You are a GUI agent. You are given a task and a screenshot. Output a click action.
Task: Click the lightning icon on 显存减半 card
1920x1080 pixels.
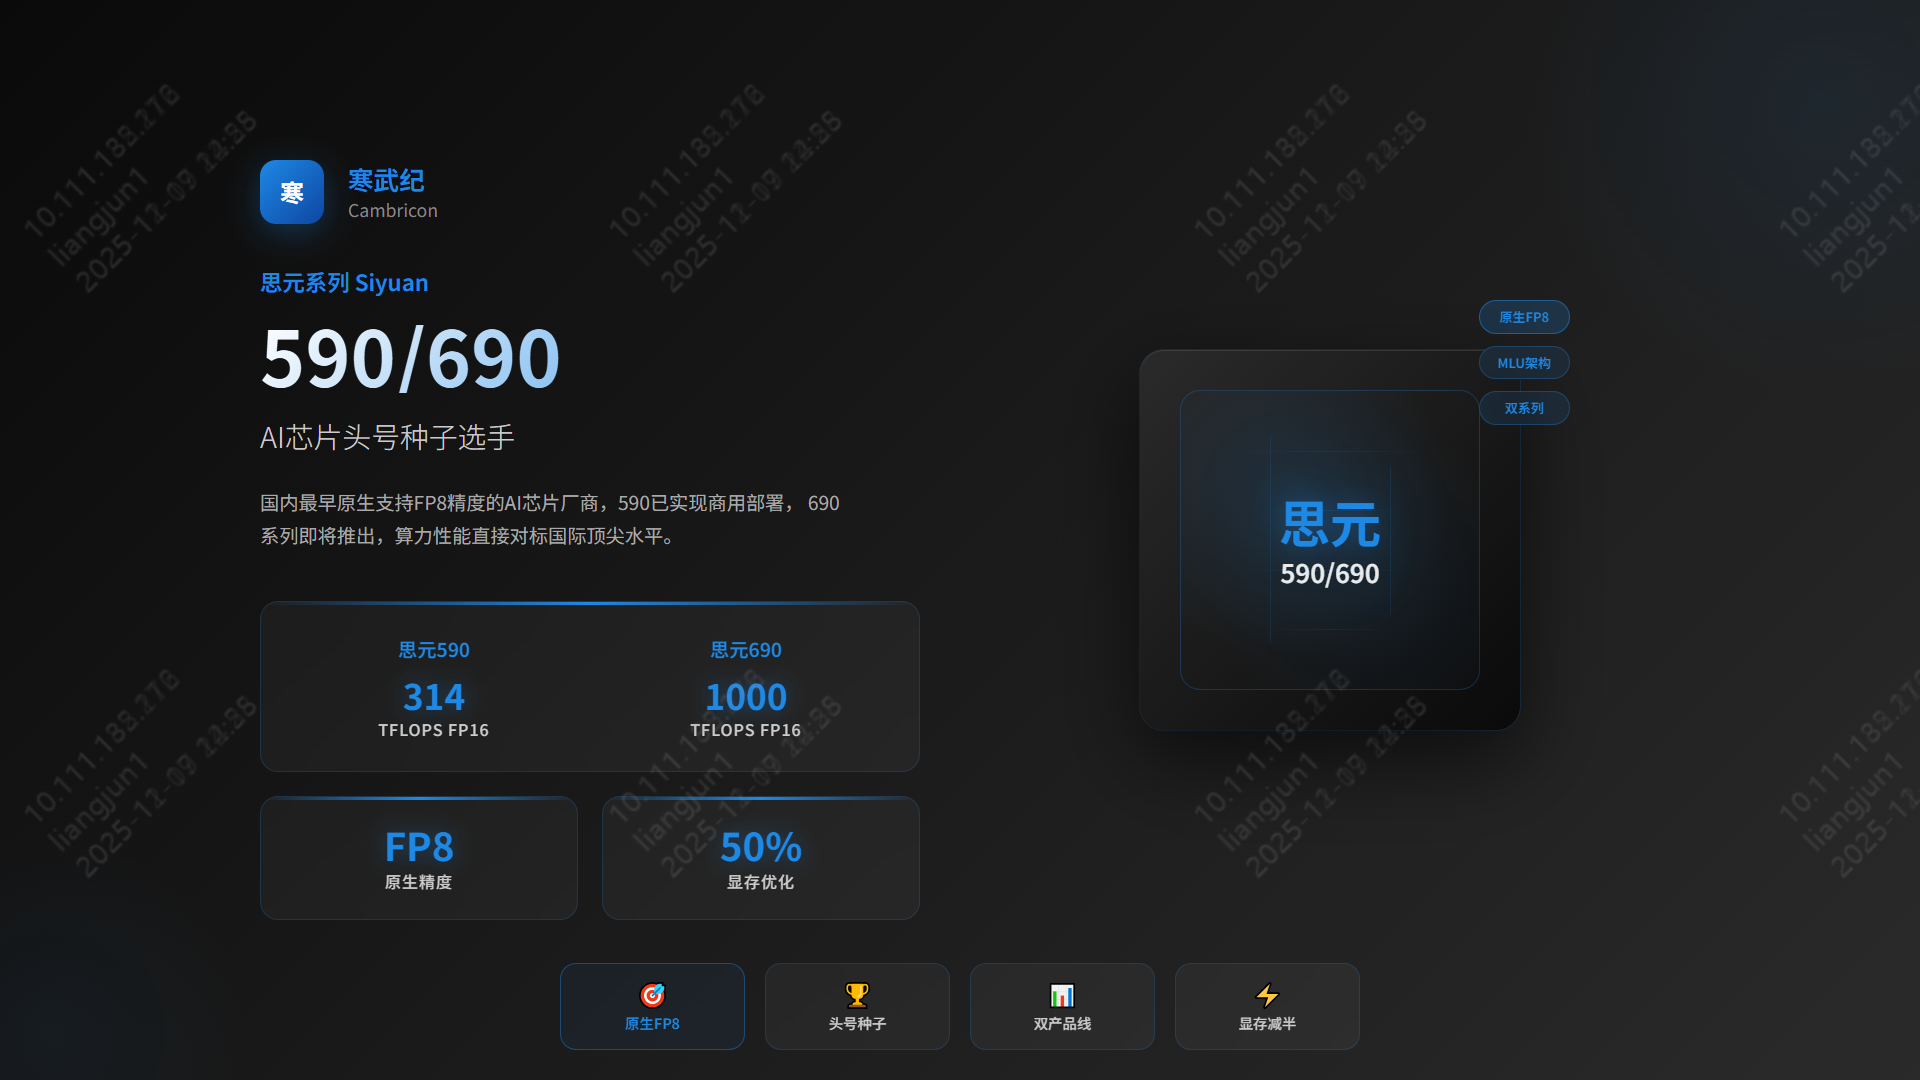tap(1267, 995)
